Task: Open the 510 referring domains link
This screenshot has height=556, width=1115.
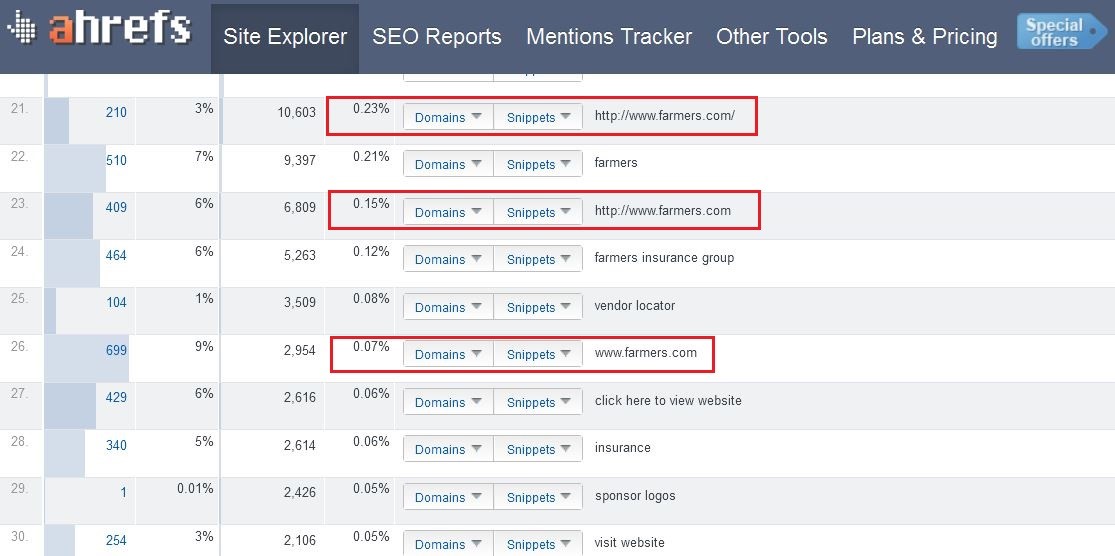Action: [x=116, y=160]
